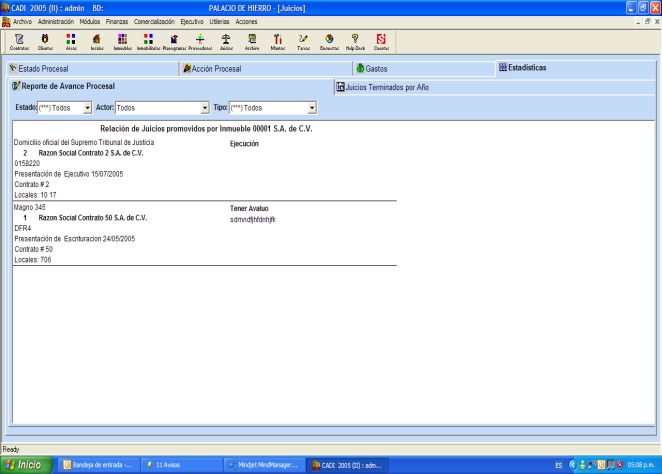Launch the Help Desk icon

pos(355,40)
